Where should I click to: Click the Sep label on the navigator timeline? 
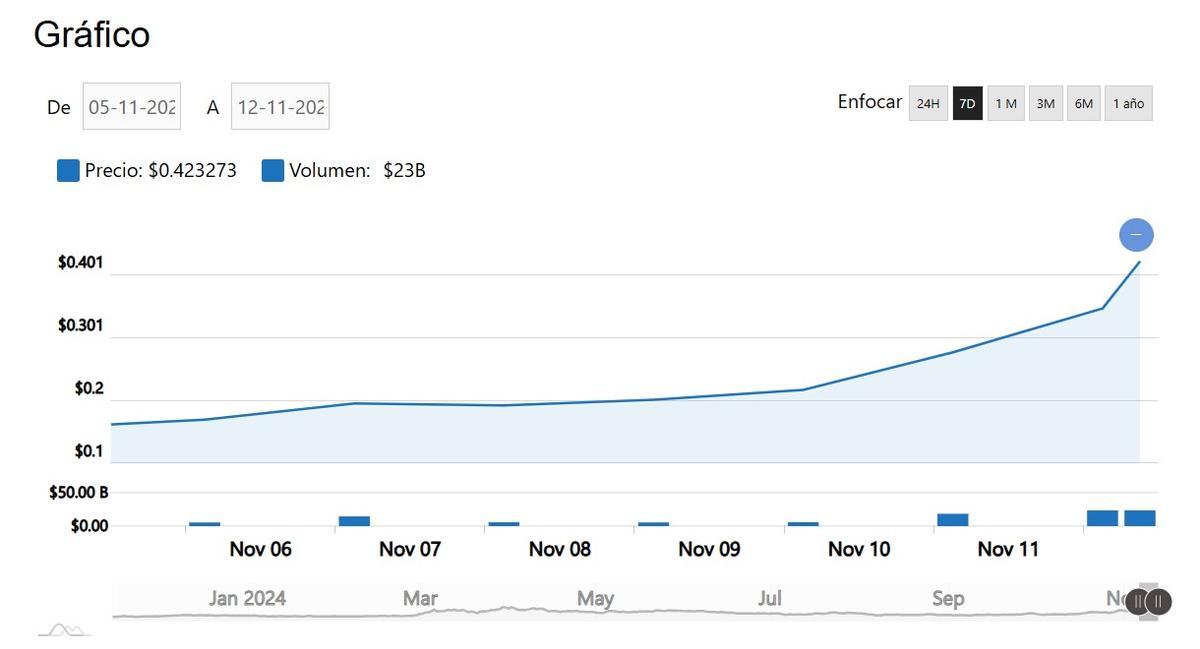click(948, 598)
